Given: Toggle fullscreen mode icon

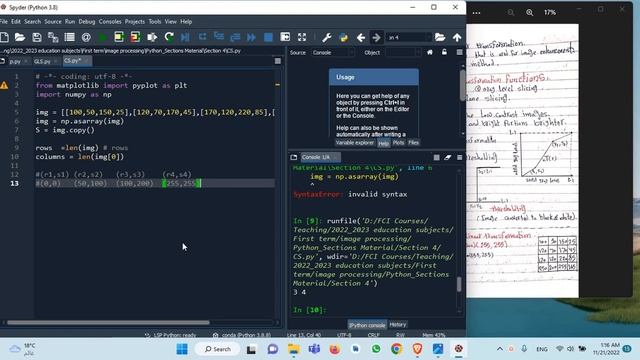Looking at the screenshot, I should pyautogui.click(x=302, y=38).
